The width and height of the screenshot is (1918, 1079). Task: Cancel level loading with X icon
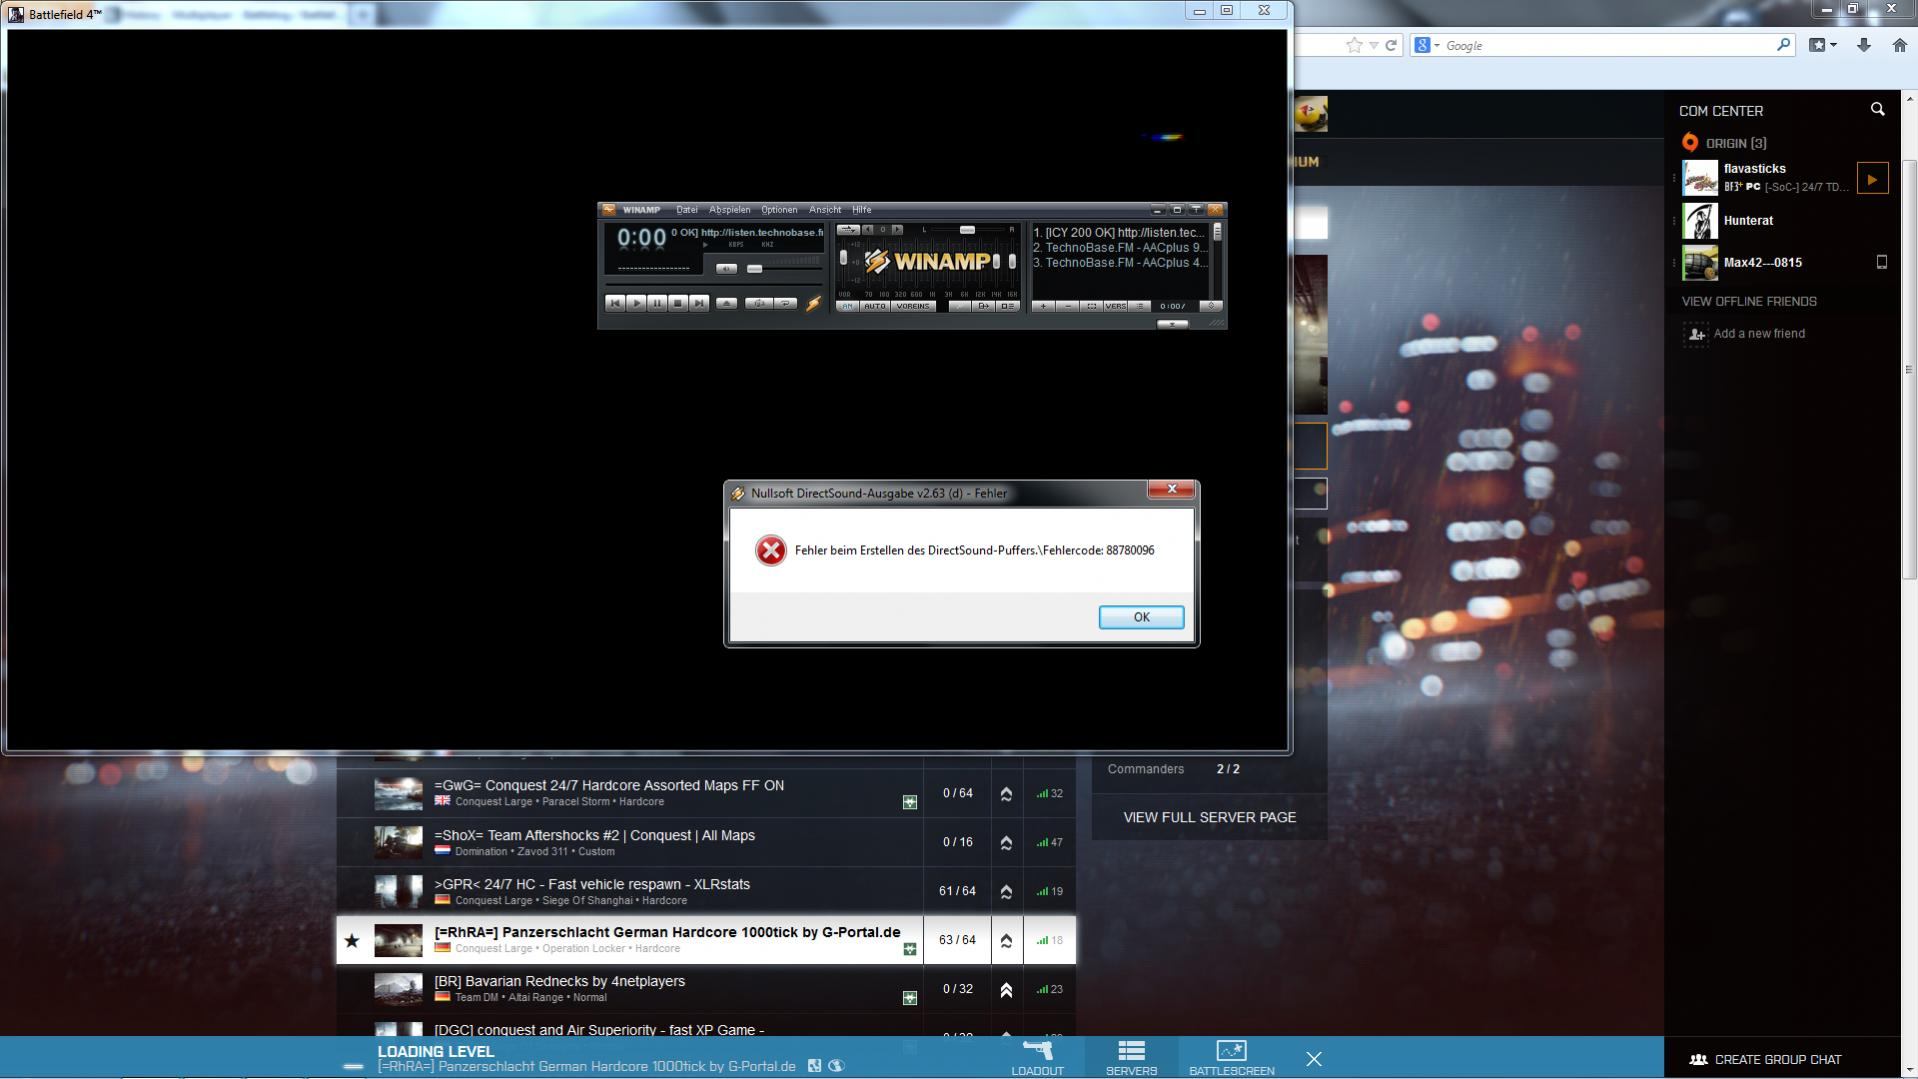pos(1314,1059)
